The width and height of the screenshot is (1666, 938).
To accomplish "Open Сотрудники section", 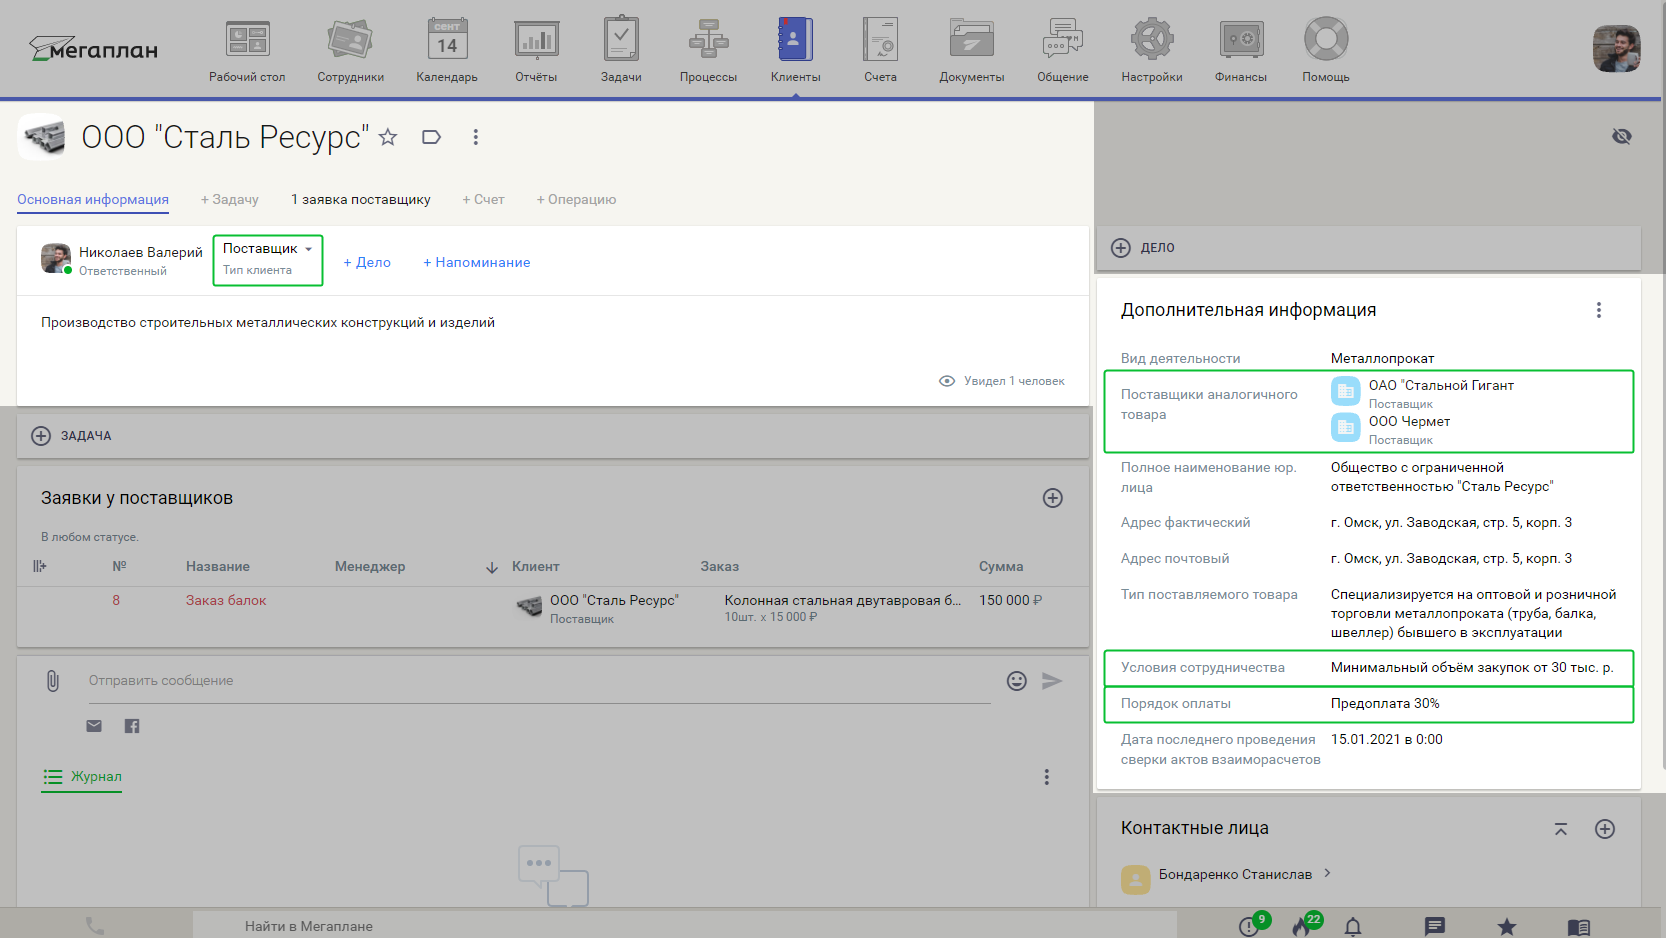I will 350,50.
